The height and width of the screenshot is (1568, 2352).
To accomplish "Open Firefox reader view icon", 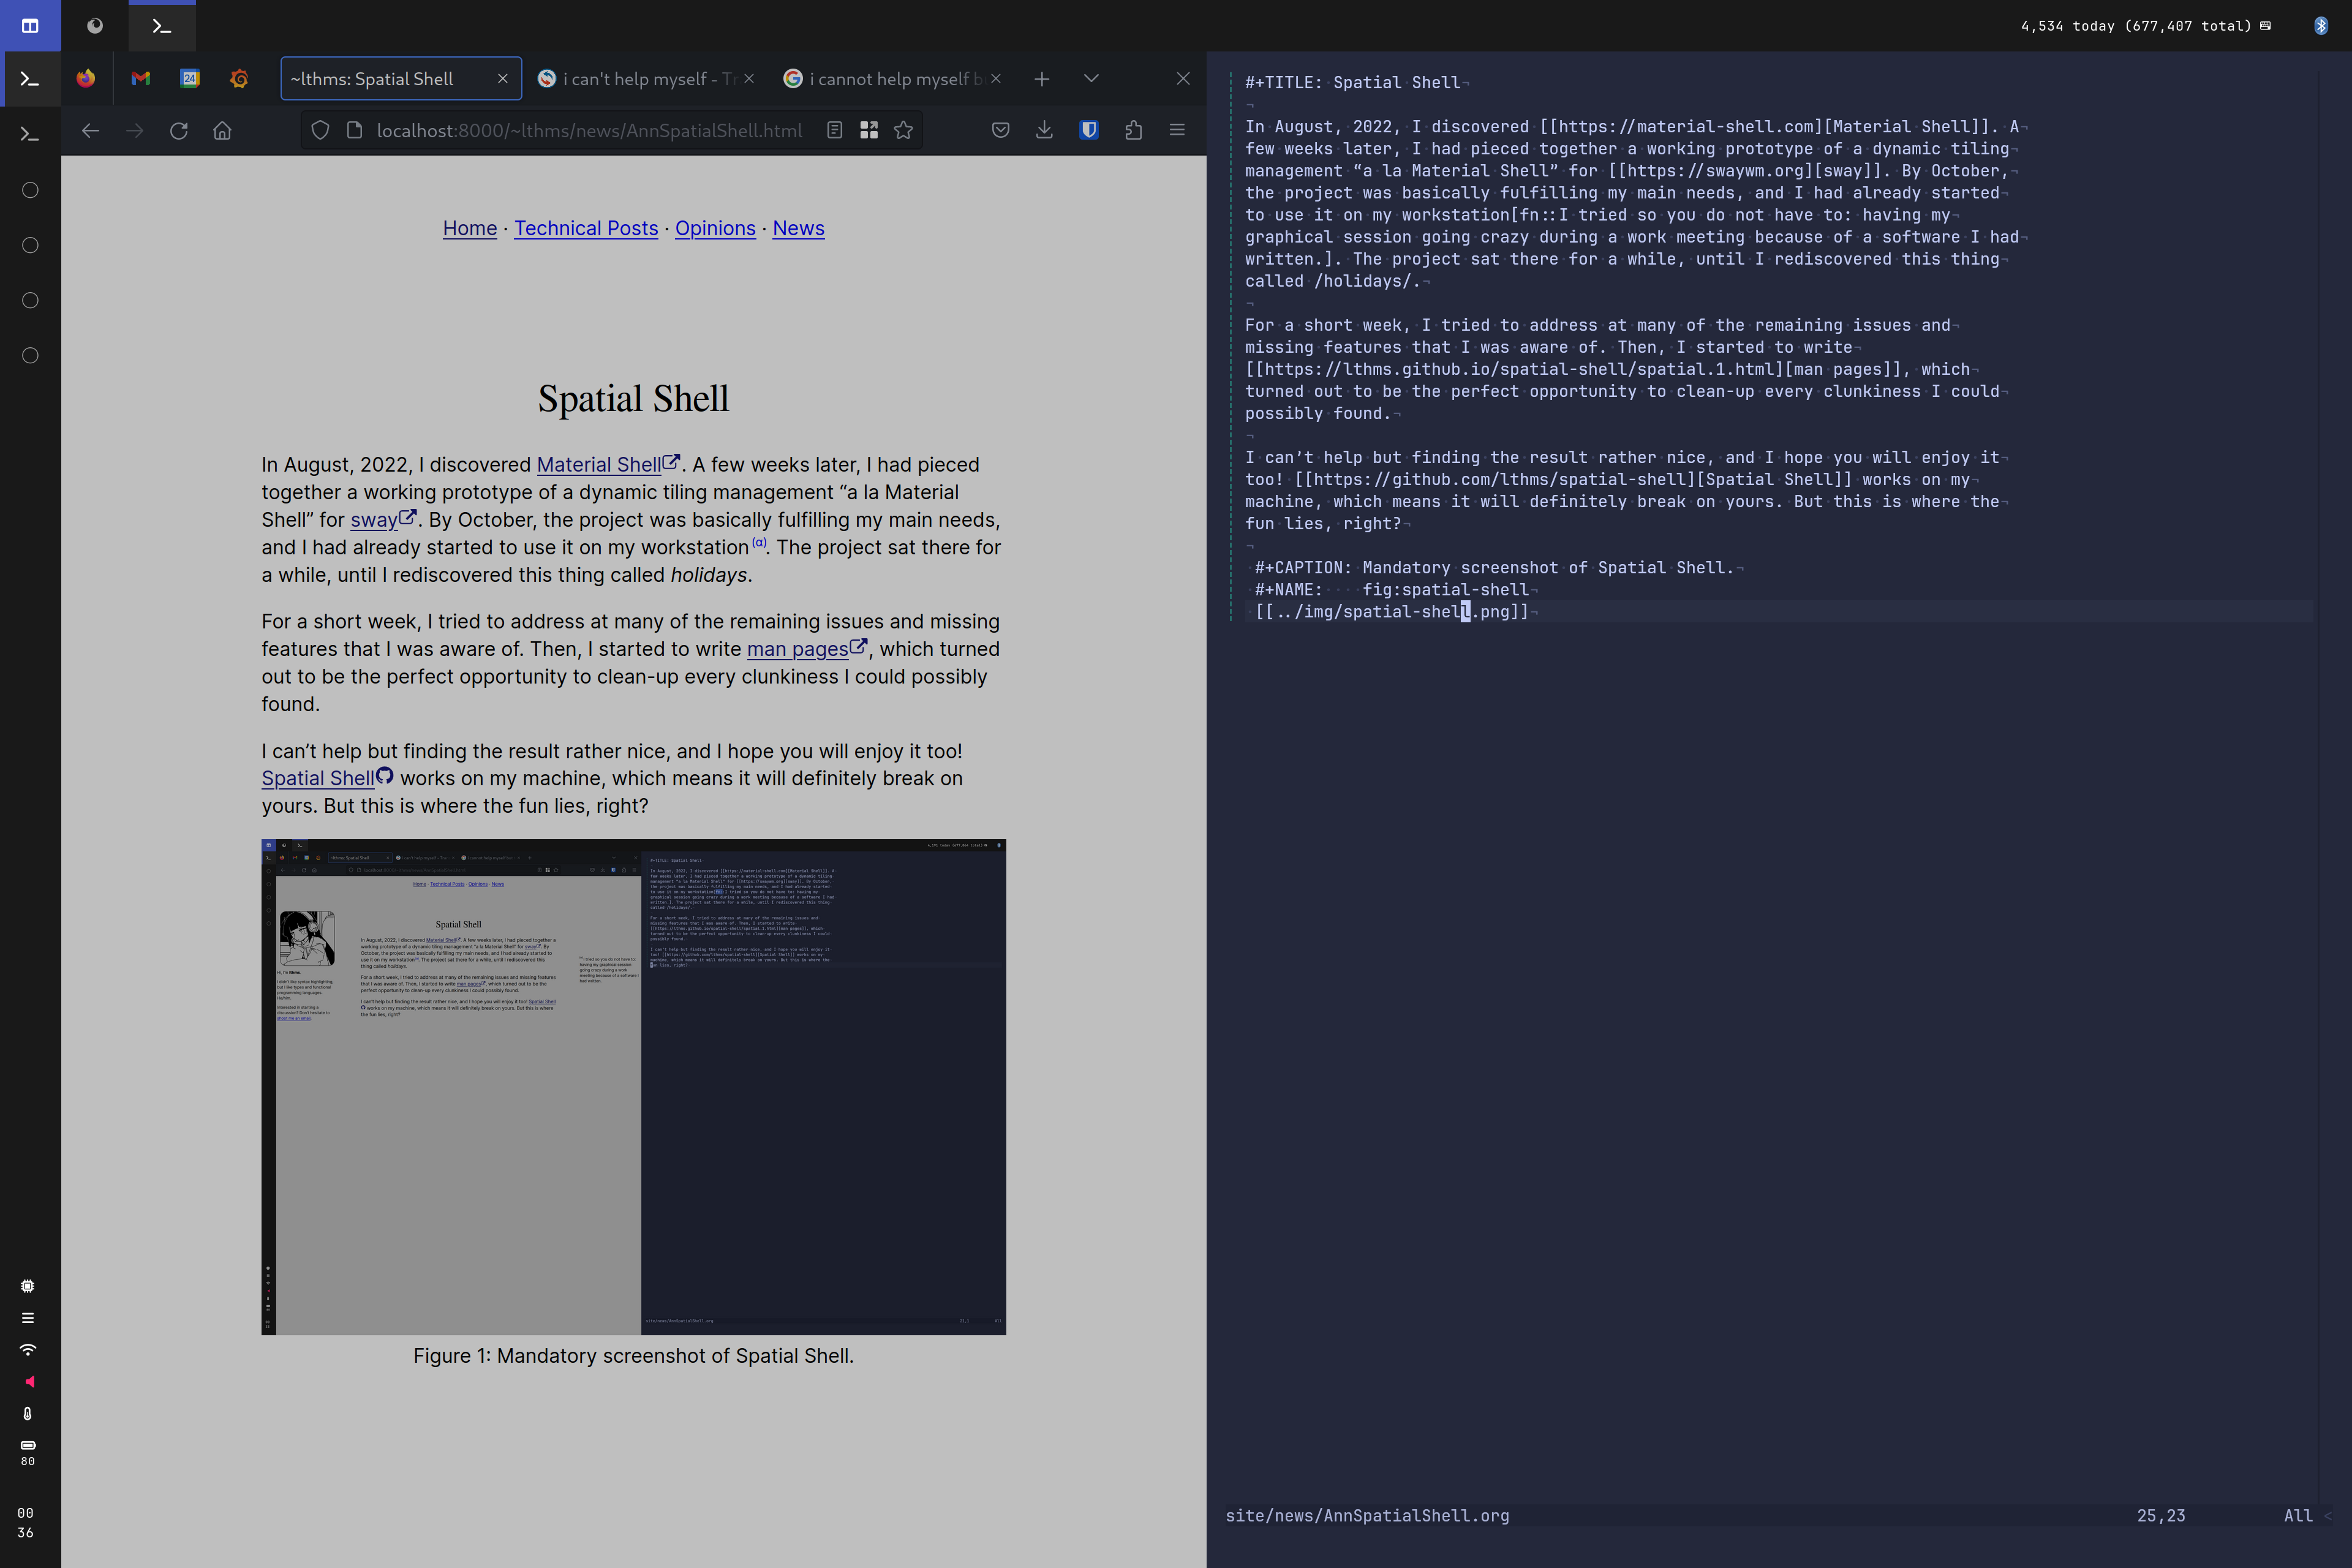I will pos(835,130).
